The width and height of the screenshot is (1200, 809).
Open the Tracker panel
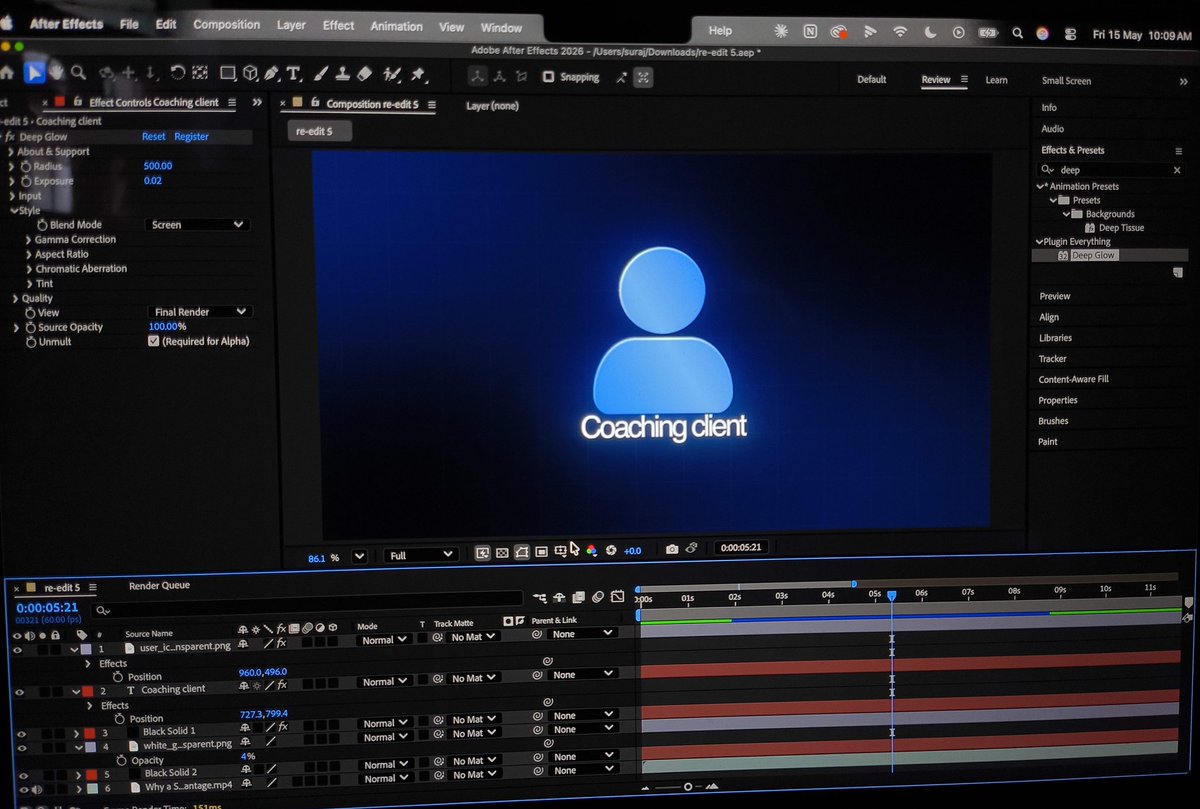click(x=1052, y=358)
